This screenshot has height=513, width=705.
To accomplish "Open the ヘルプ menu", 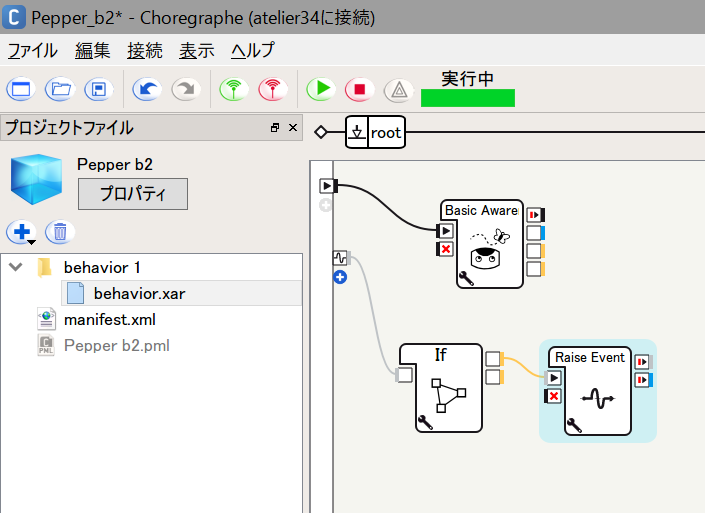I will [253, 50].
